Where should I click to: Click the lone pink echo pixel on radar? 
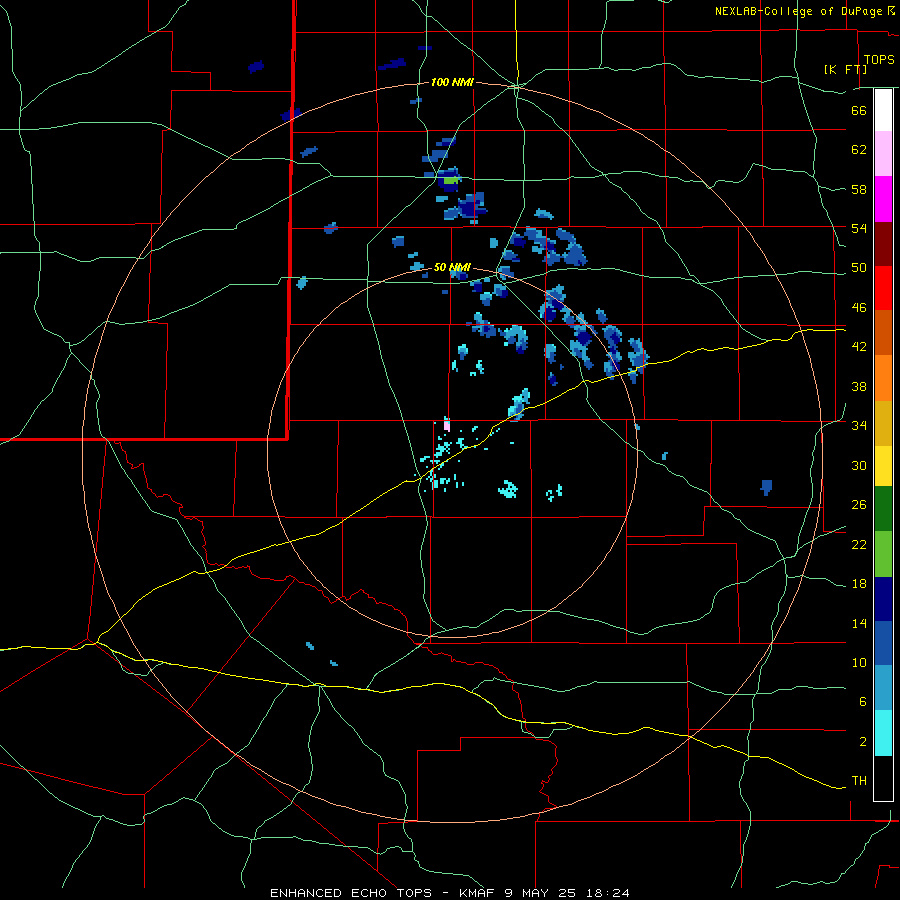447,424
